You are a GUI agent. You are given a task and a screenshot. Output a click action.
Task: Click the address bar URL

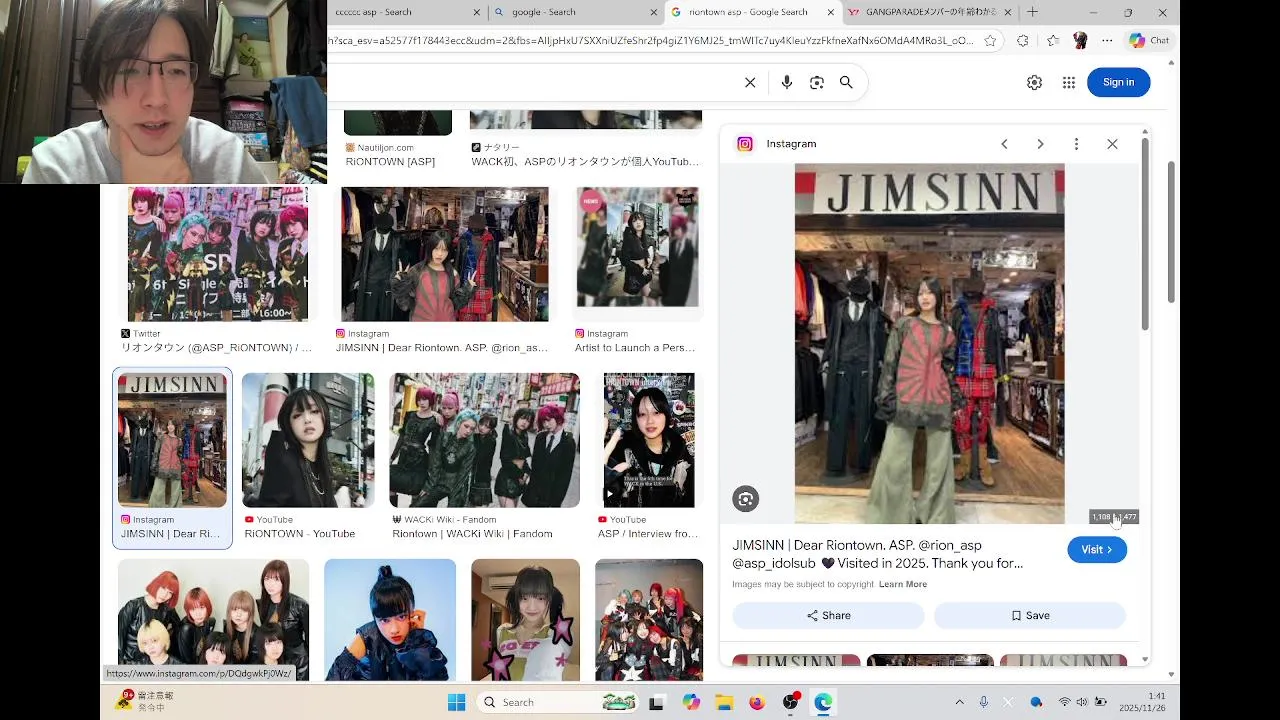click(650, 41)
